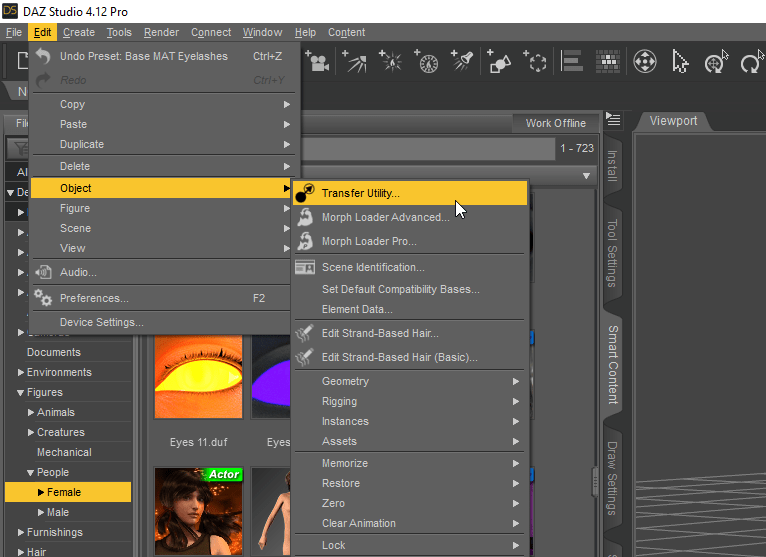This screenshot has width=766, height=557.
Task: Select Female under People
Action: click(x=68, y=492)
